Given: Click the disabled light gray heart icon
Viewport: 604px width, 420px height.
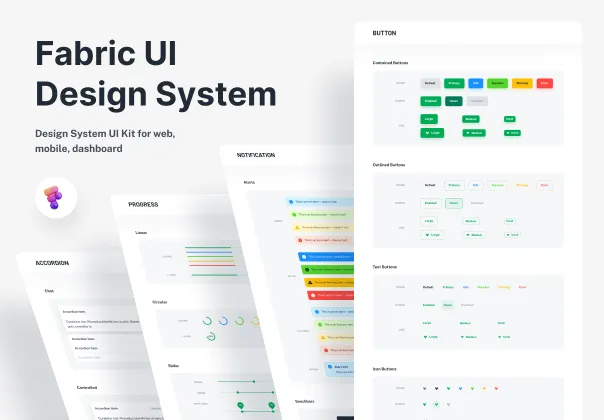Looking at the screenshot, I should tap(448, 404).
